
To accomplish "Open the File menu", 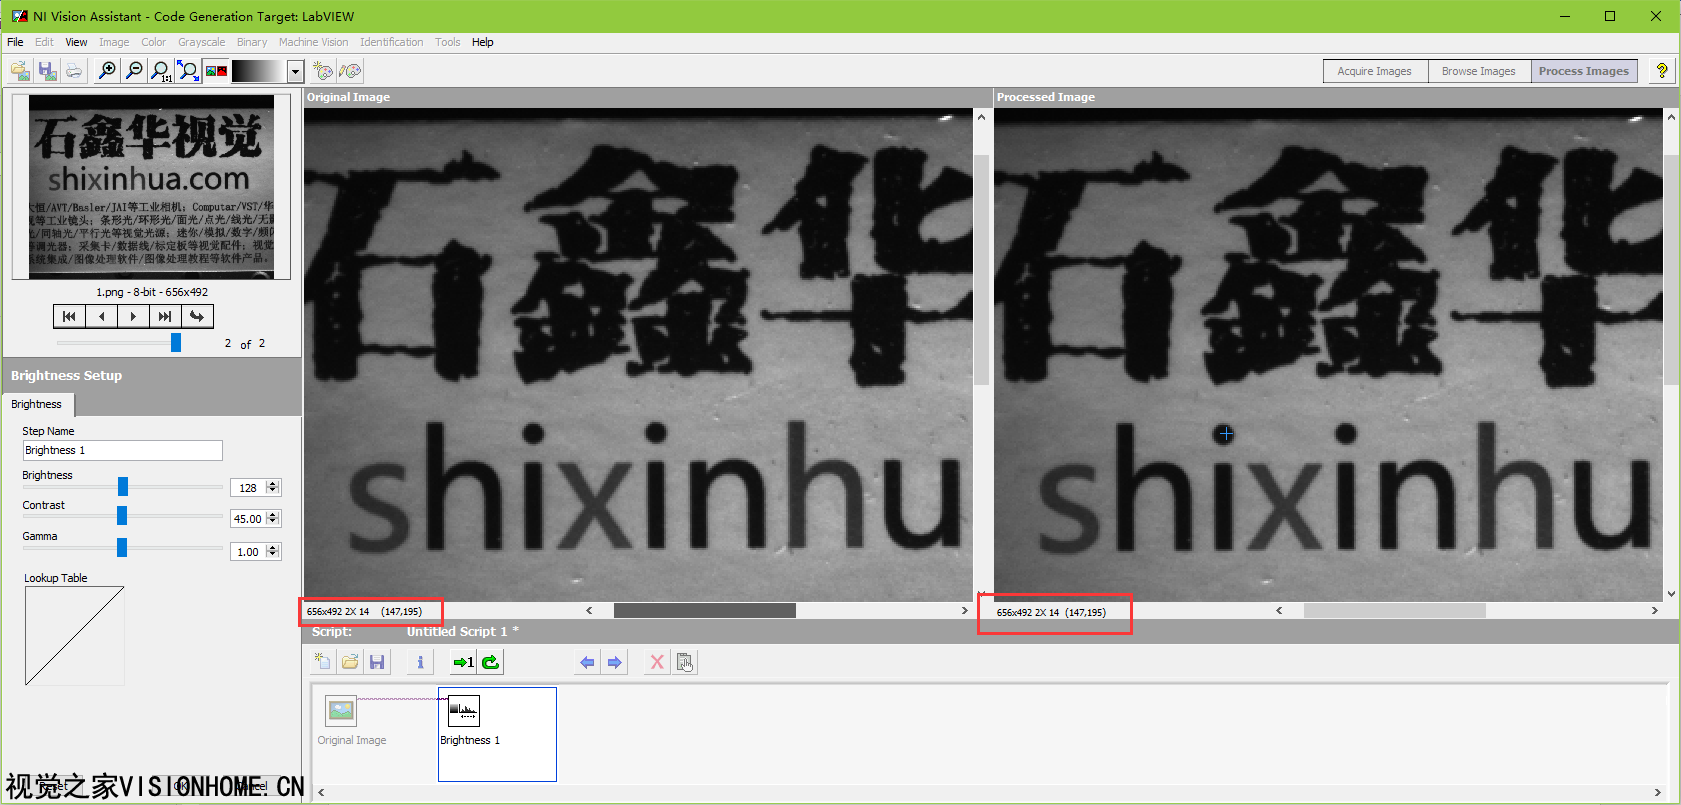I will tap(15, 42).
